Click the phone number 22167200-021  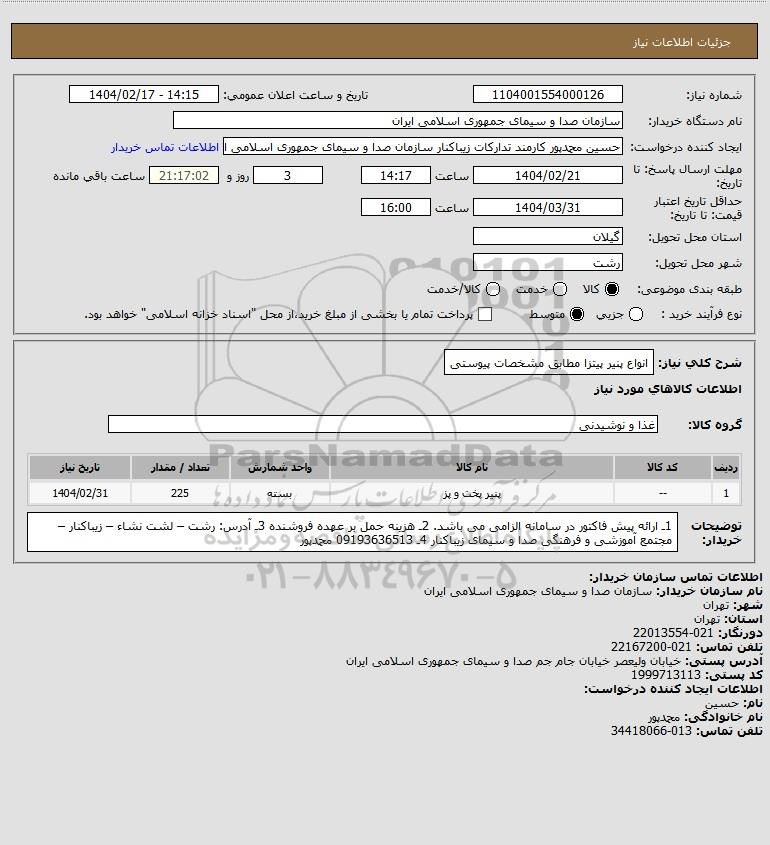(651, 647)
